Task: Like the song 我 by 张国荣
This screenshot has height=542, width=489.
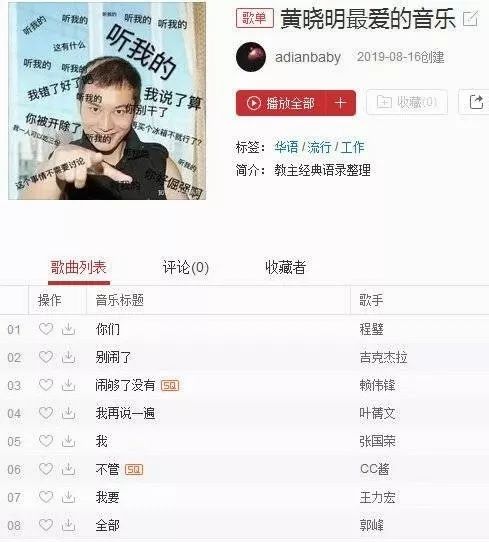Action: tap(46, 441)
